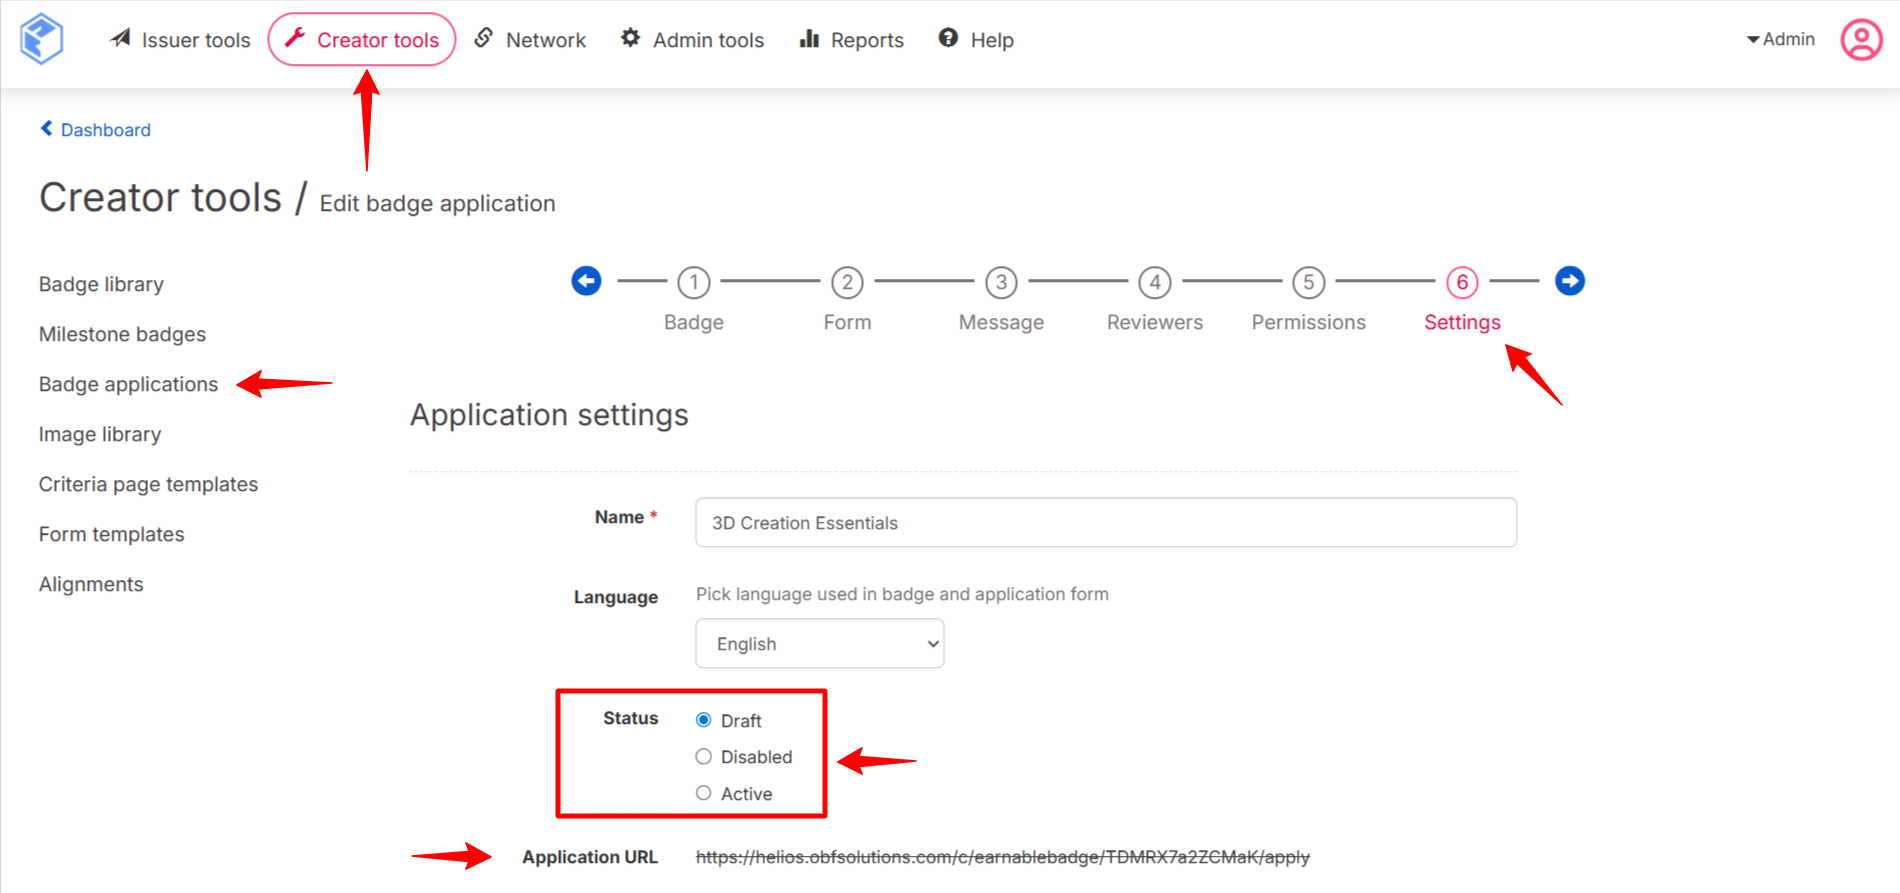Click the Open Badge Factory logo icon
The image size is (1900, 893).
pos(42,39)
